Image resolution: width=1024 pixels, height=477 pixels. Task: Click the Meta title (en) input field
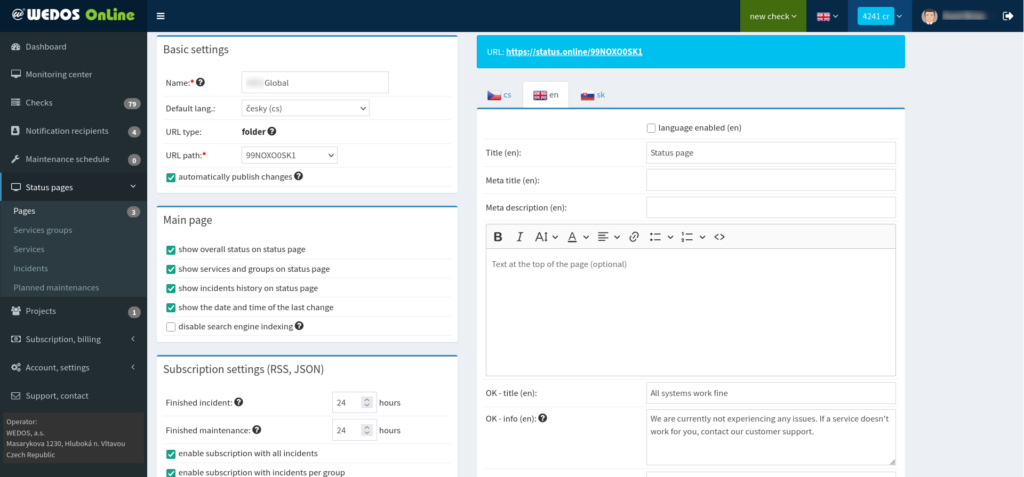pos(770,180)
